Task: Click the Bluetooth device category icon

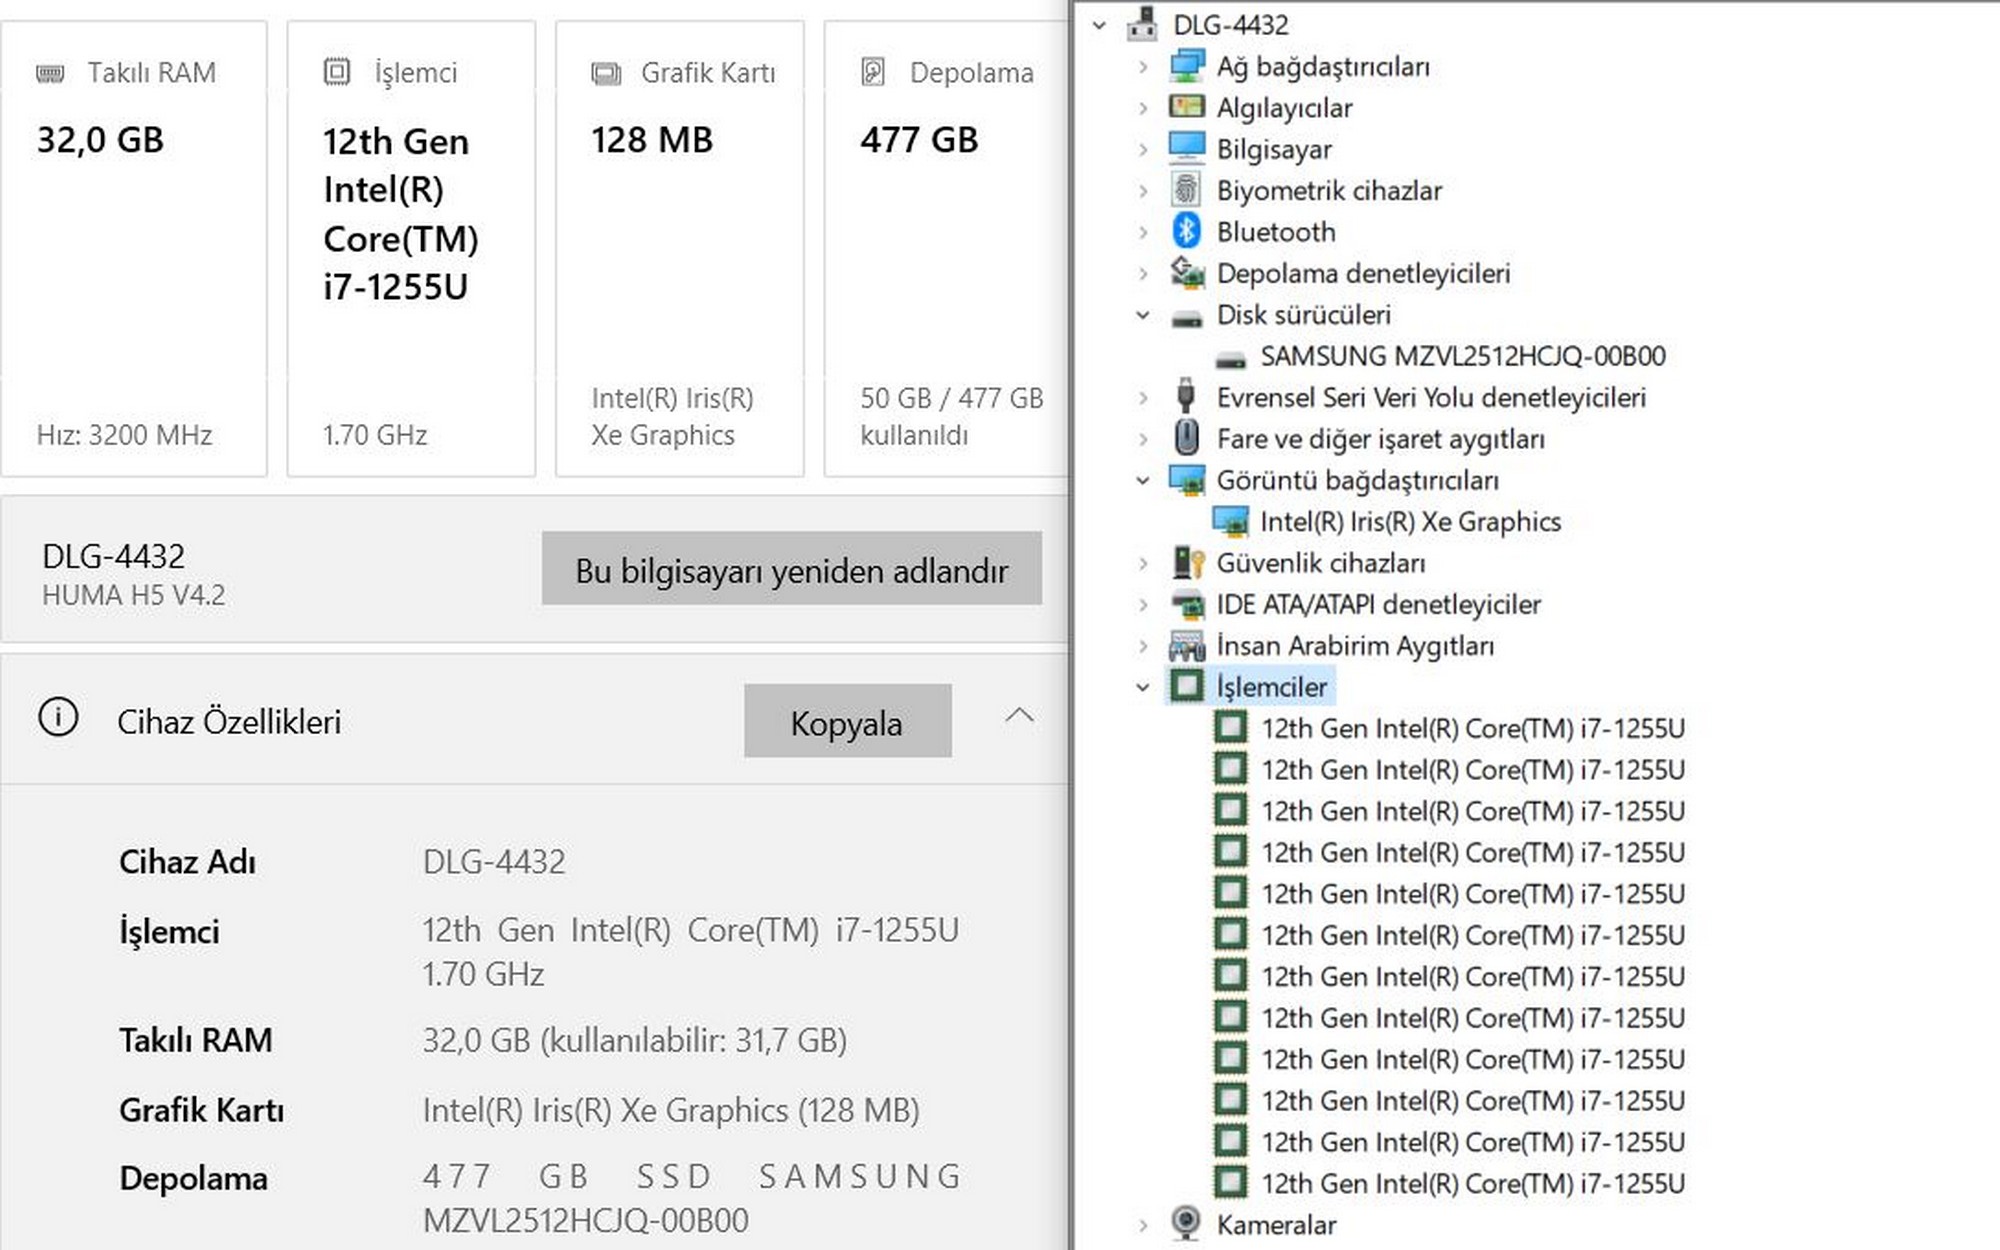Action: pyautogui.click(x=1186, y=231)
